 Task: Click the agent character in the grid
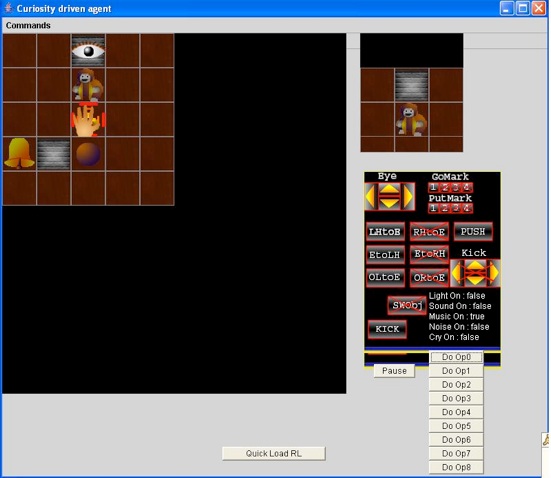coord(88,85)
